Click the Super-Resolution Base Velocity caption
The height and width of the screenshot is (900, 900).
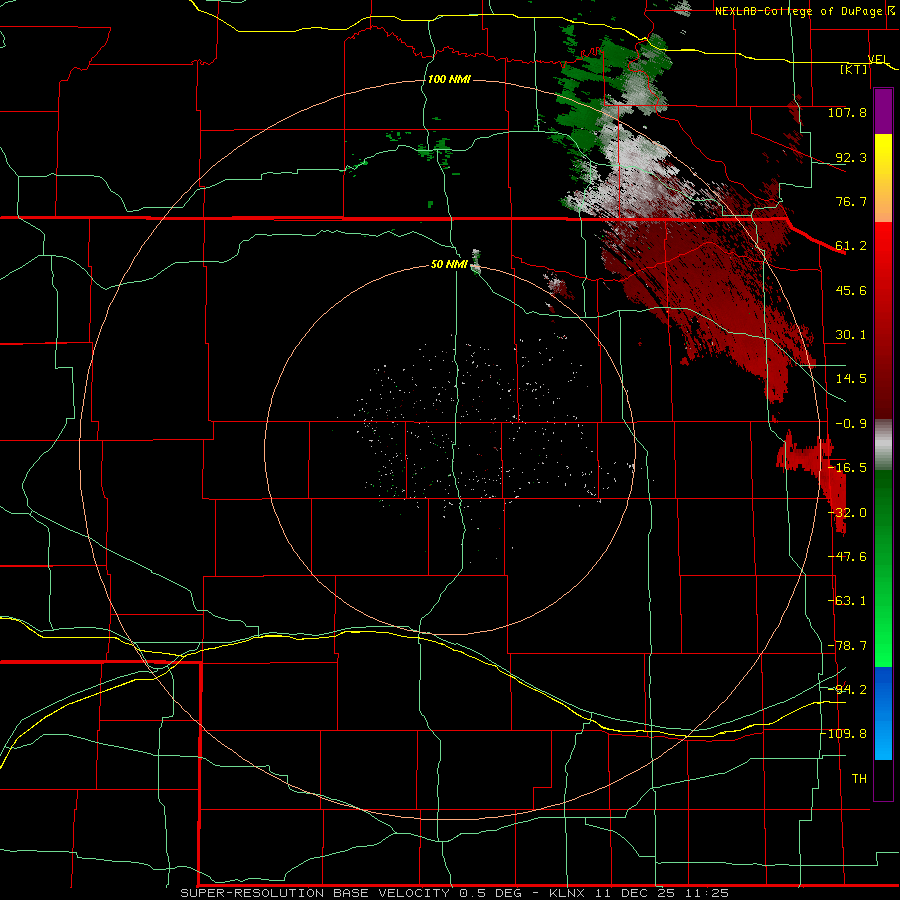(x=454, y=893)
